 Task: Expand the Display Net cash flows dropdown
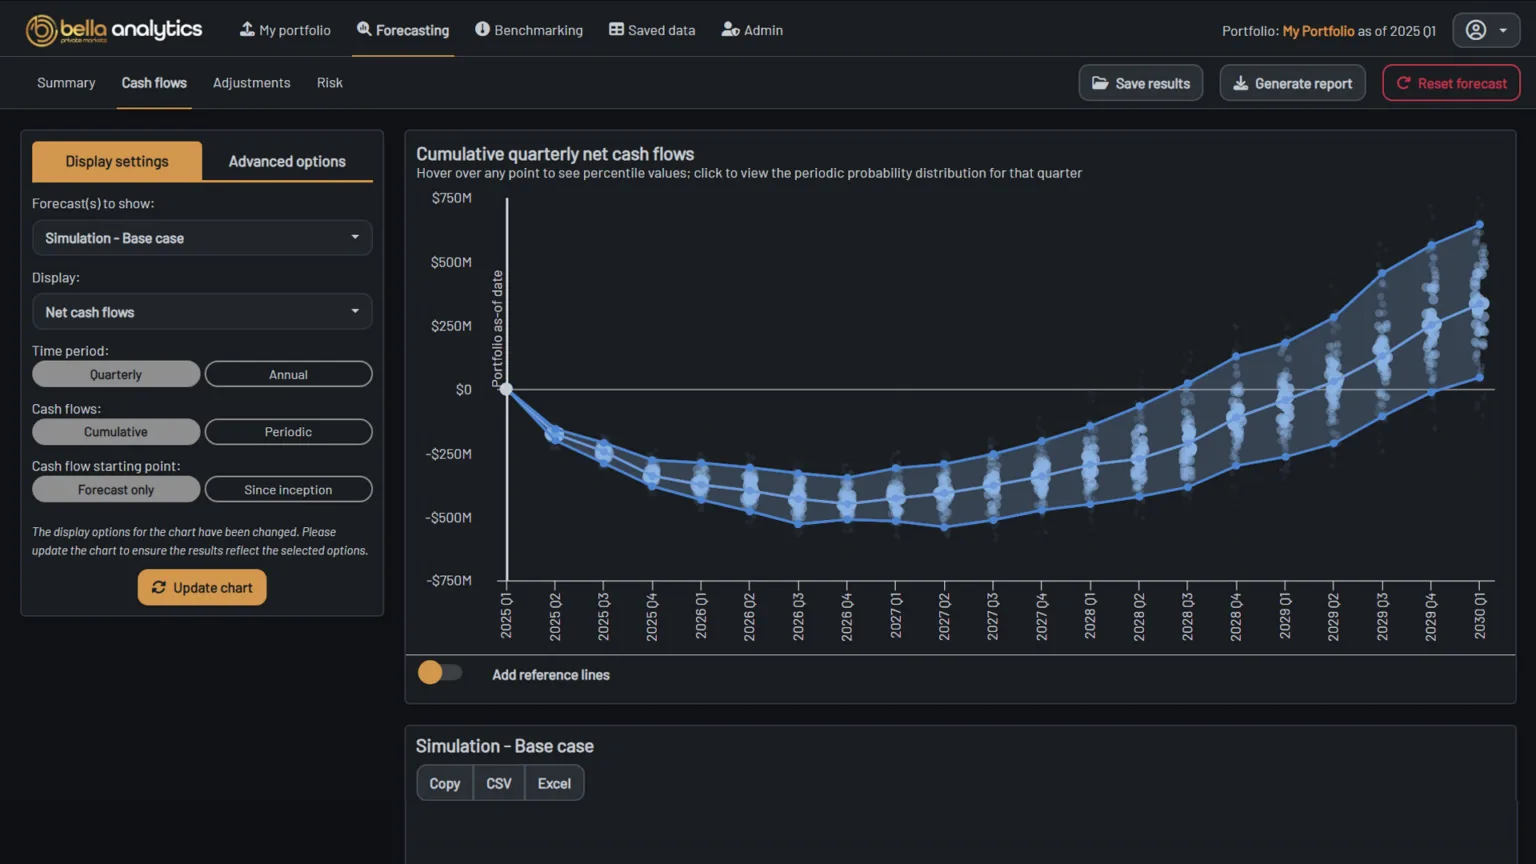click(202, 312)
